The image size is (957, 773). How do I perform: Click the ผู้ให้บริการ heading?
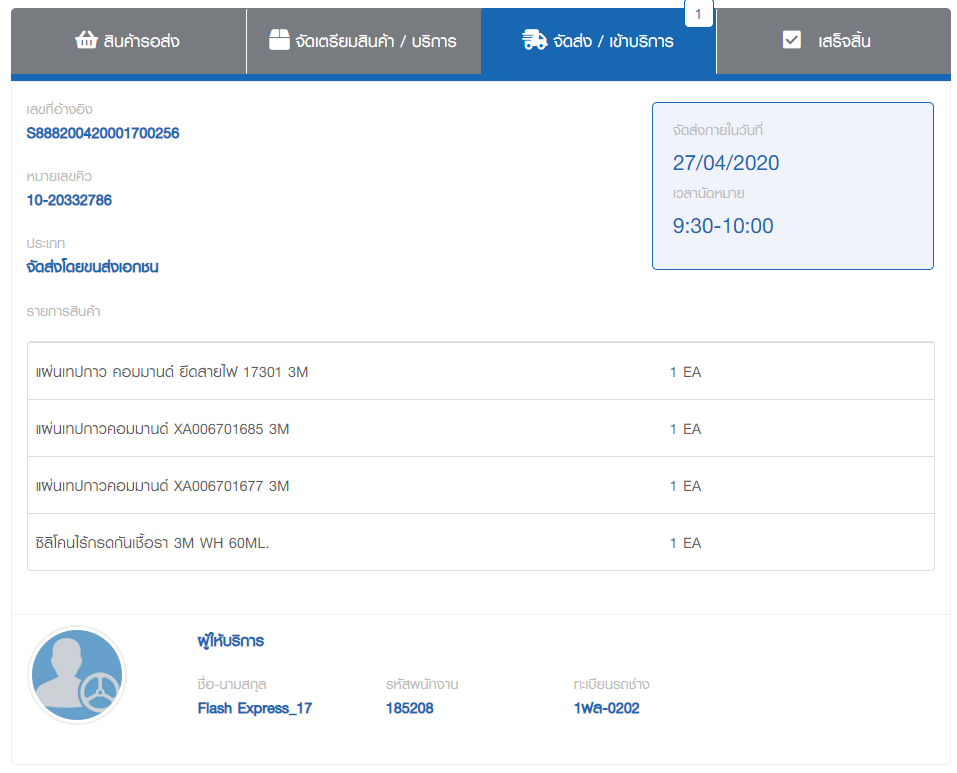231,641
